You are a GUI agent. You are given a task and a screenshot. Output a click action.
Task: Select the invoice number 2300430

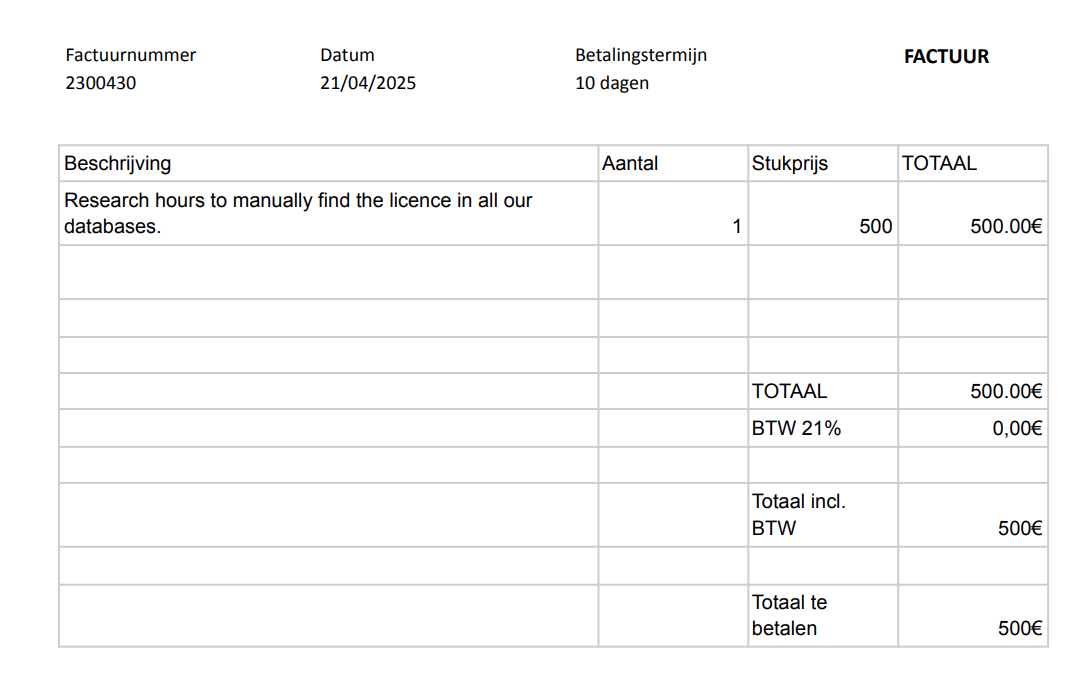(101, 83)
